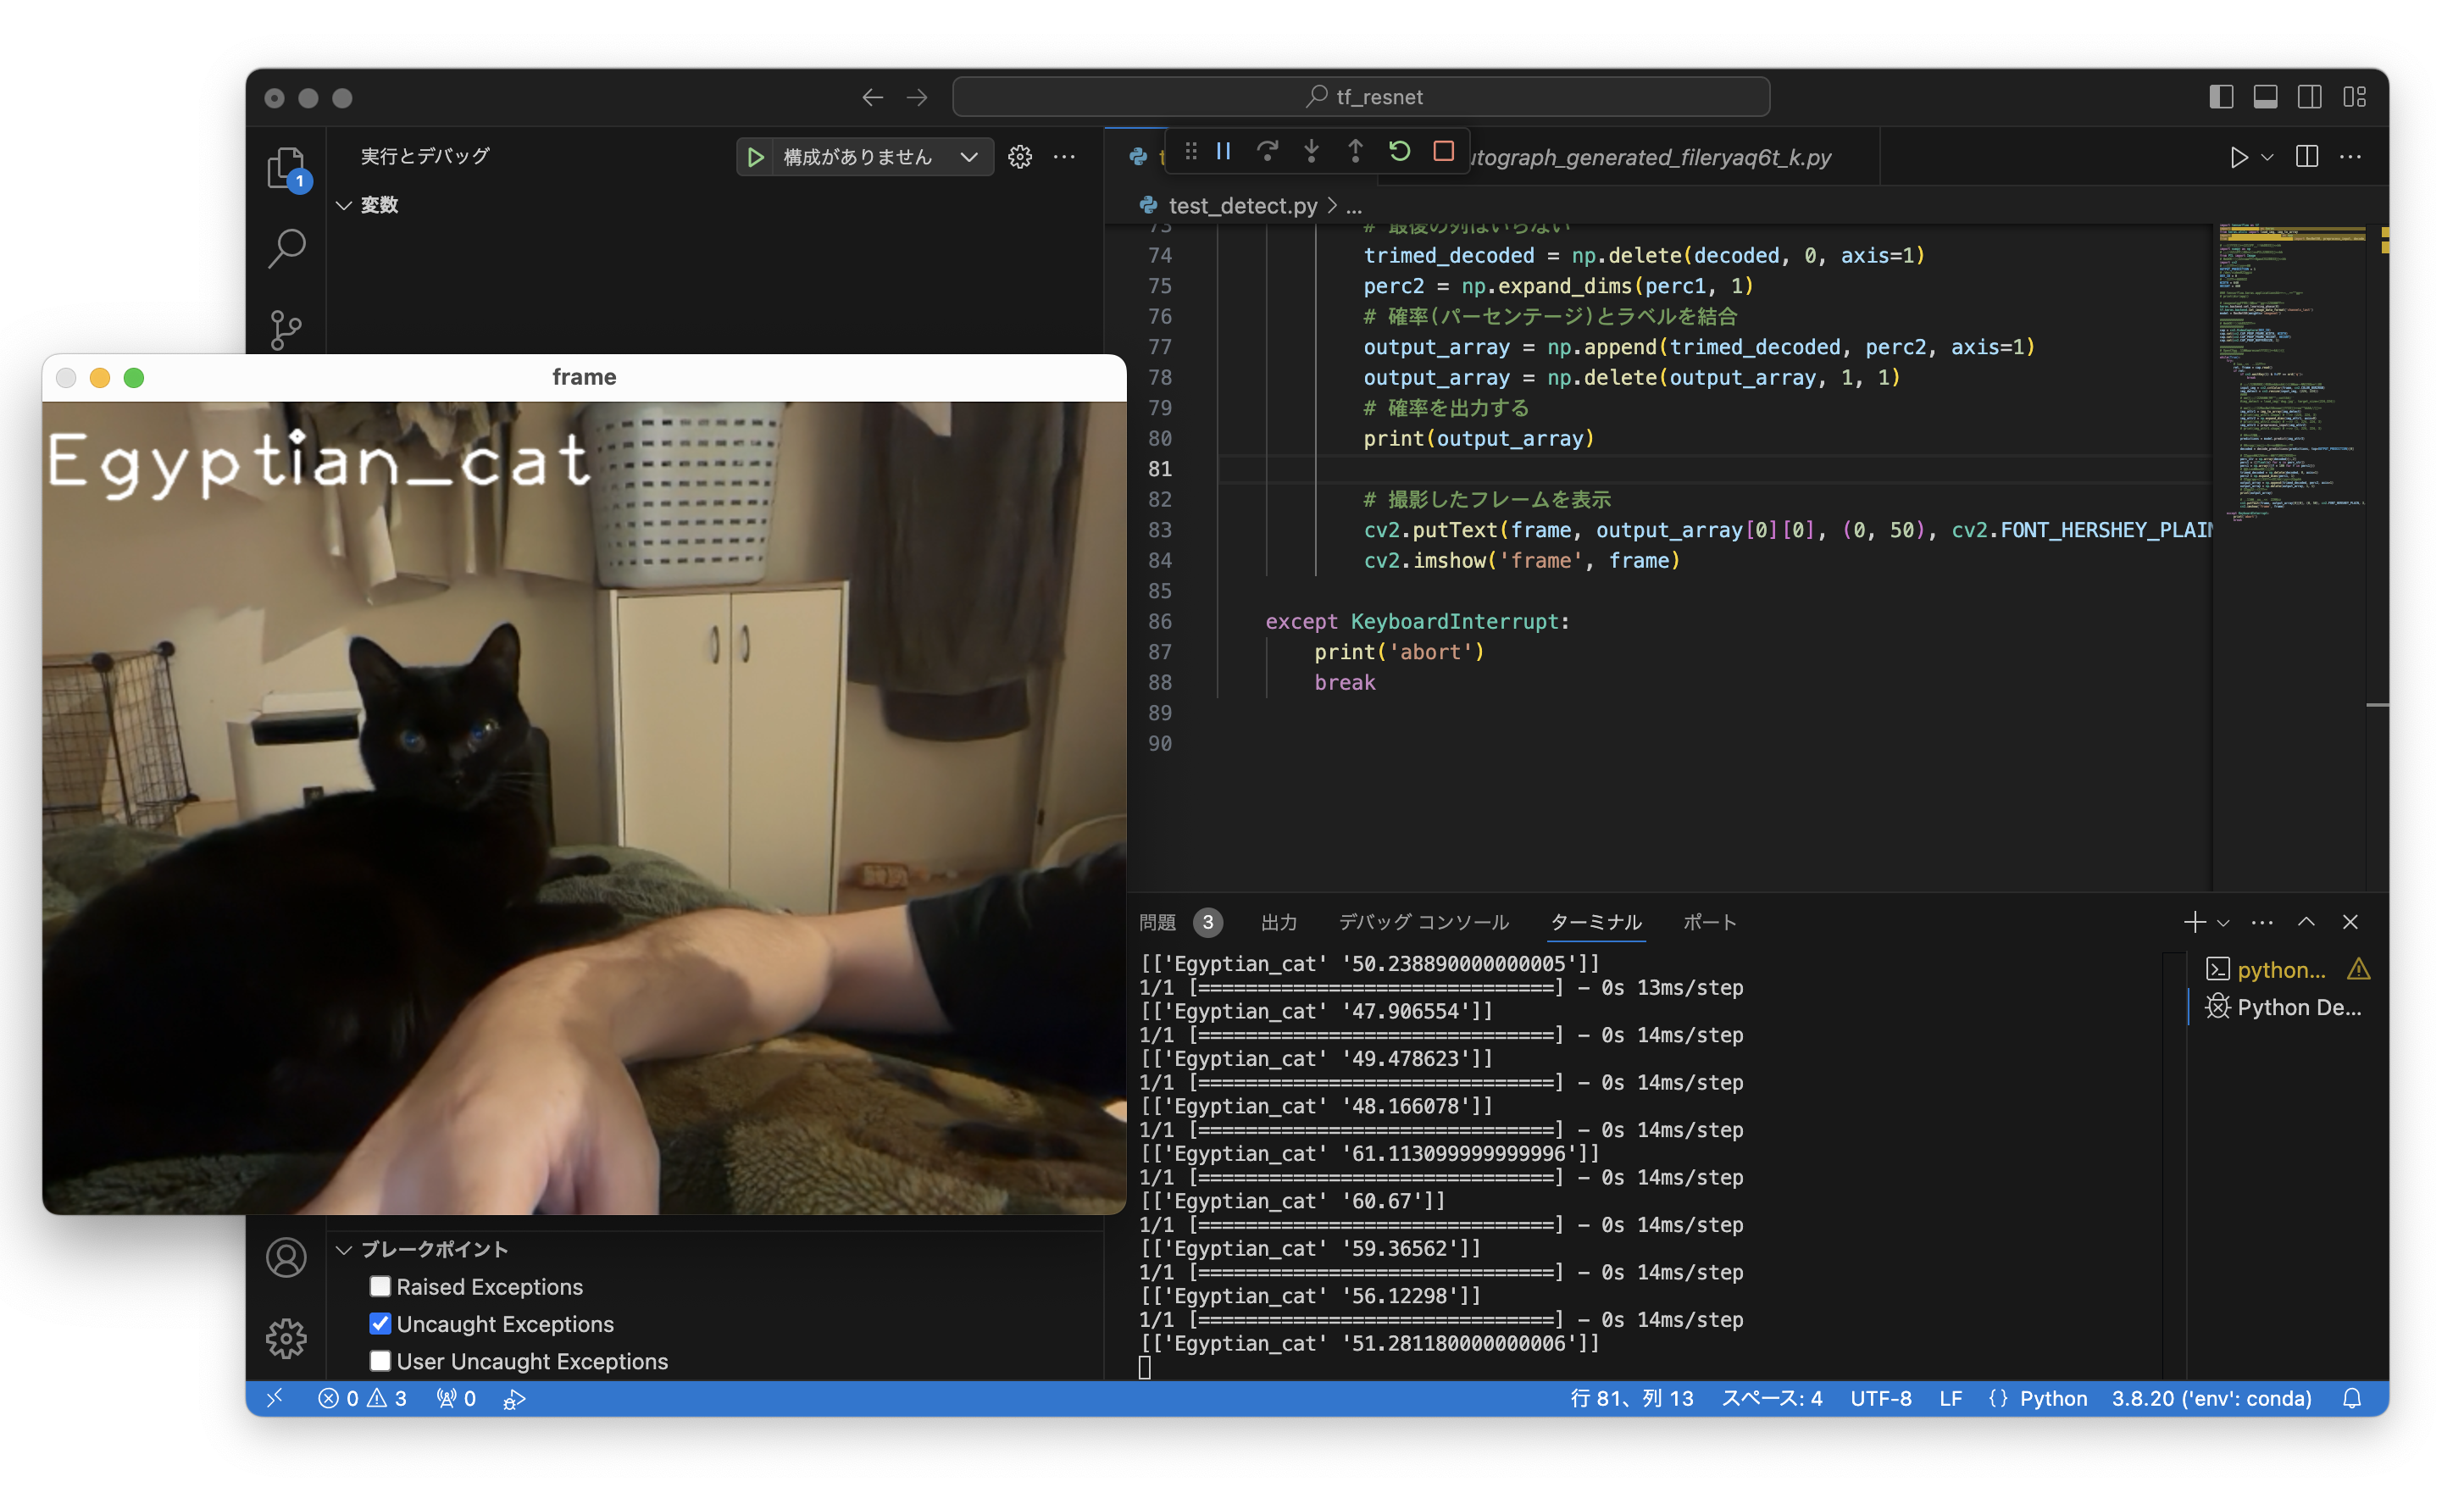Stop debugging with the red square

(1443, 151)
